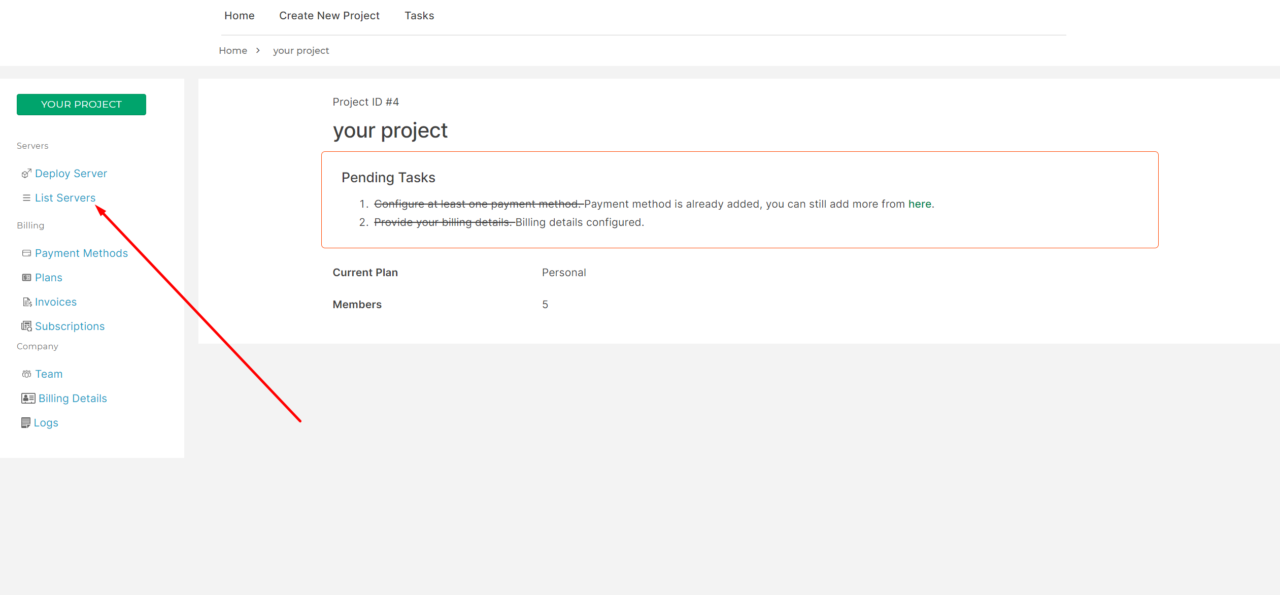Select the Team people icon
The height and width of the screenshot is (595, 1280).
[x=28, y=373]
